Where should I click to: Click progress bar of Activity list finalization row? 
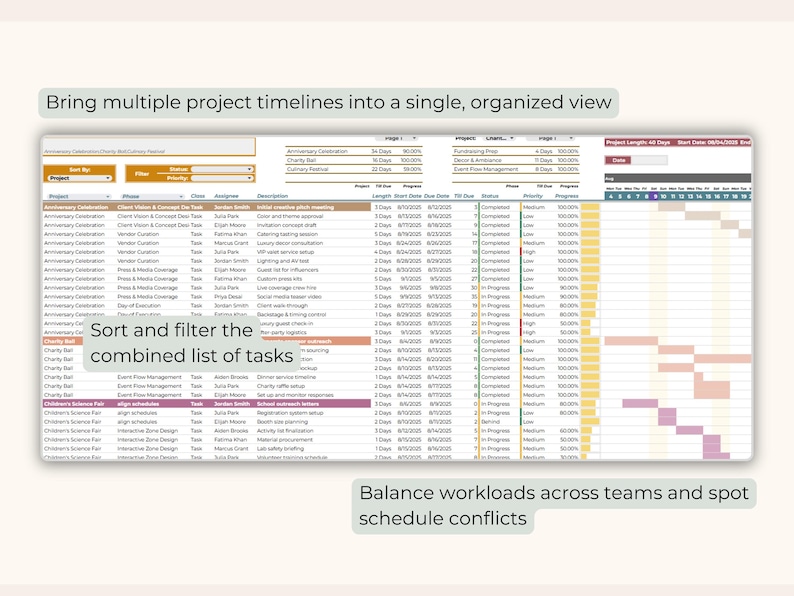[586, 430]
